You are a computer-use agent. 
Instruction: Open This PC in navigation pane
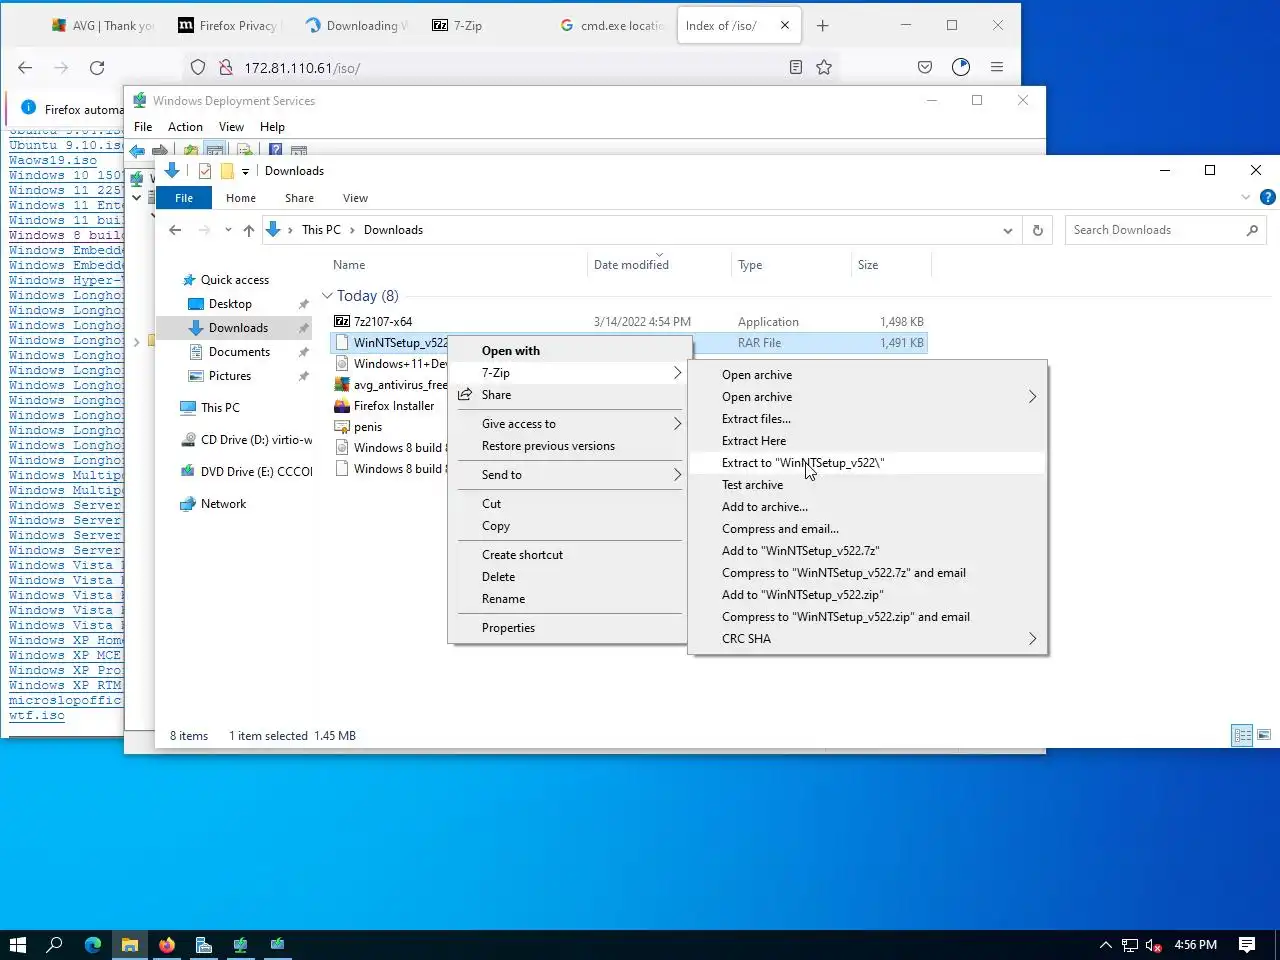tap(220, 408)
